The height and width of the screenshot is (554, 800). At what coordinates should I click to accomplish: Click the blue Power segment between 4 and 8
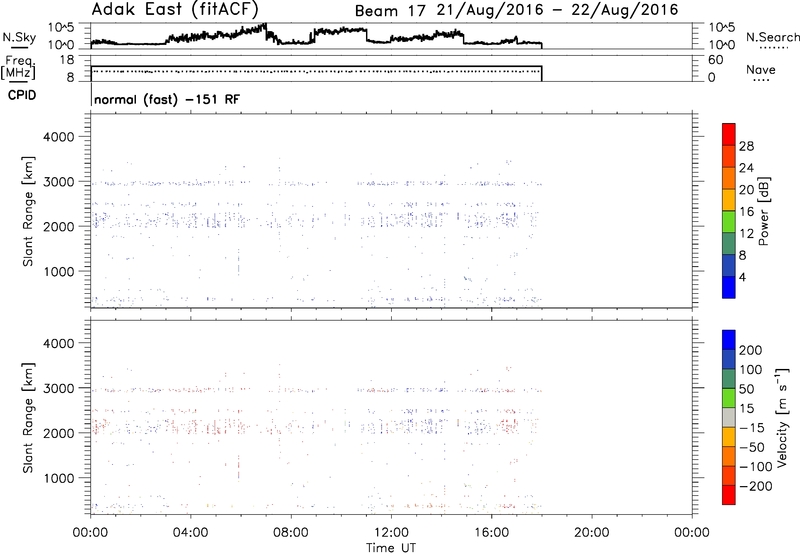point(729,266)
